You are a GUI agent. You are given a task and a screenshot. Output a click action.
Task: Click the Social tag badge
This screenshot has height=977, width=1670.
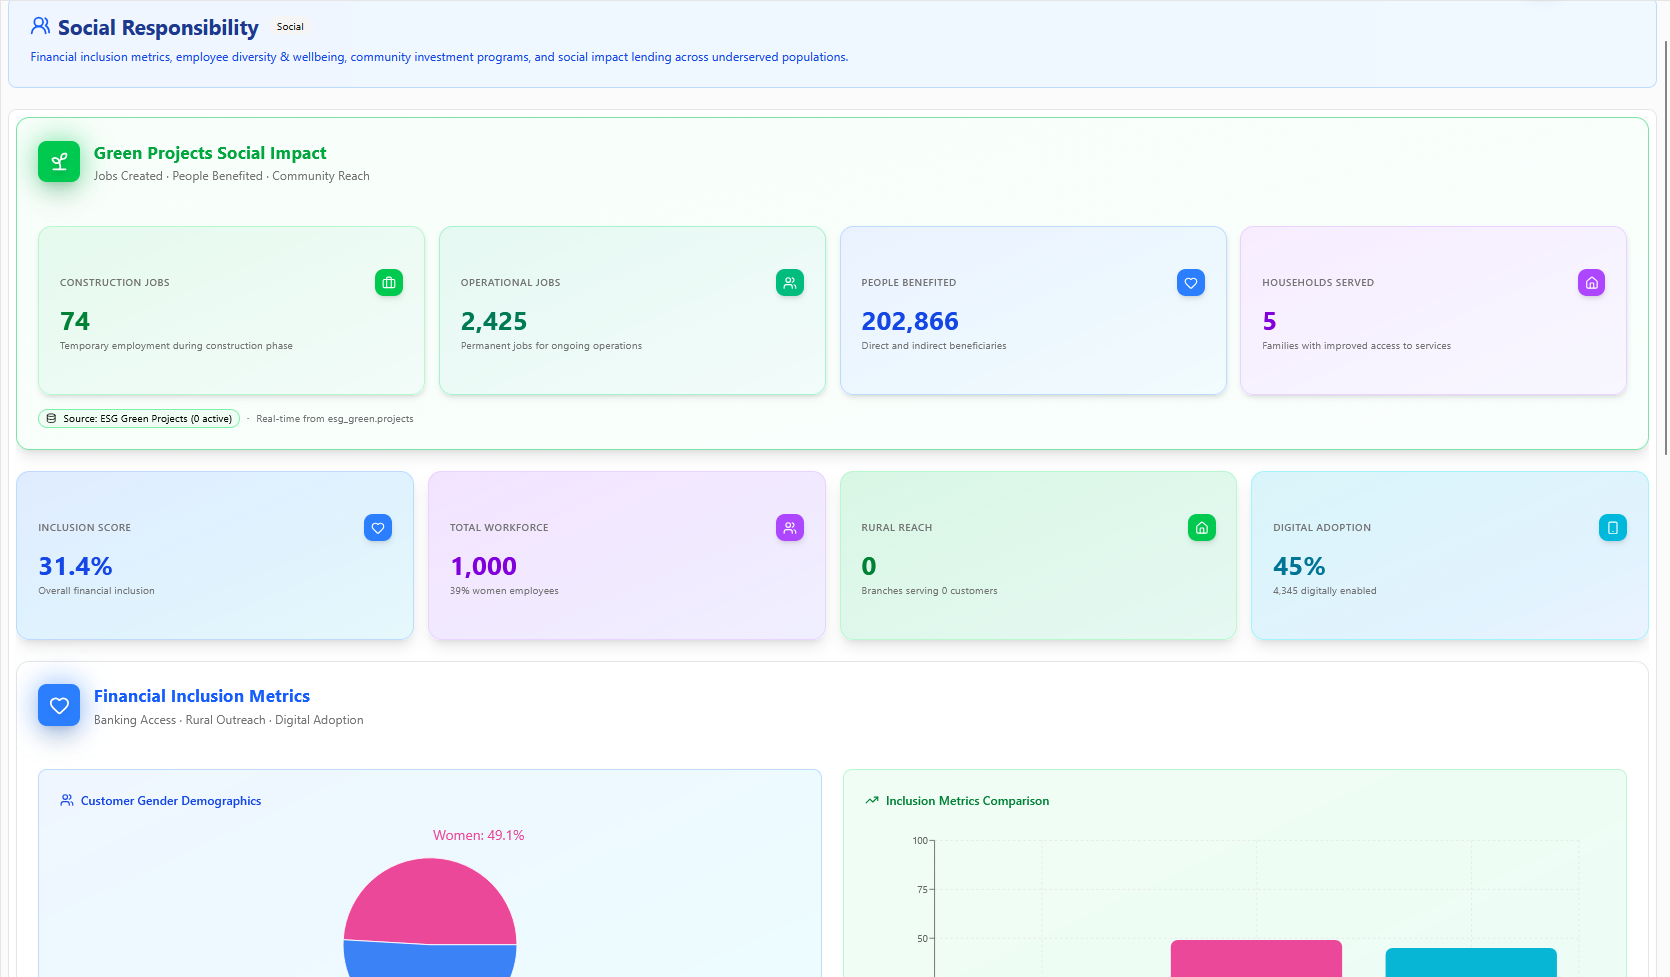(290, 27)
